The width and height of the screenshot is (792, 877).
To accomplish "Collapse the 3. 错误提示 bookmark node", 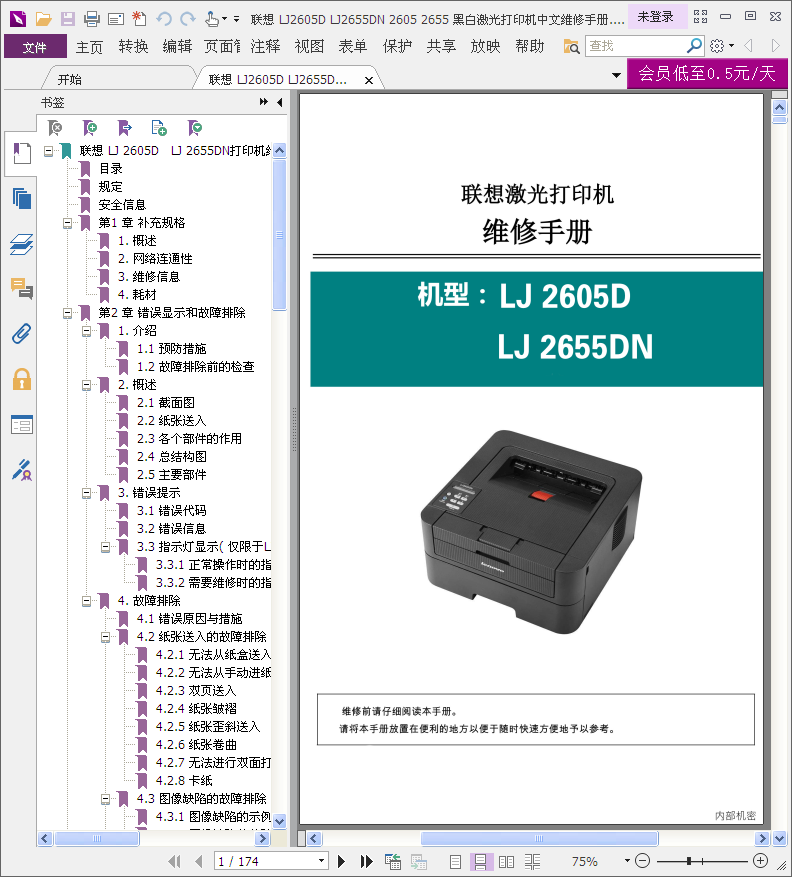I will 87,493.
